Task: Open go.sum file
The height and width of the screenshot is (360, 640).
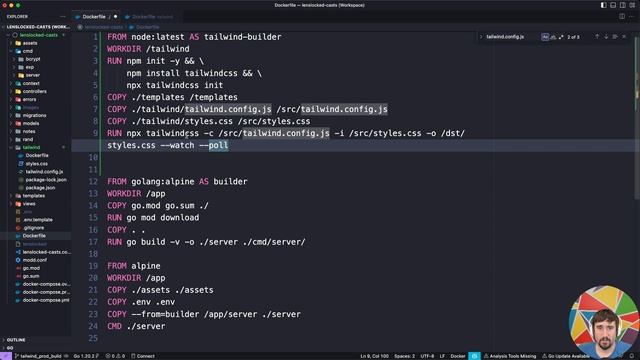Action: tap(31, 276)
